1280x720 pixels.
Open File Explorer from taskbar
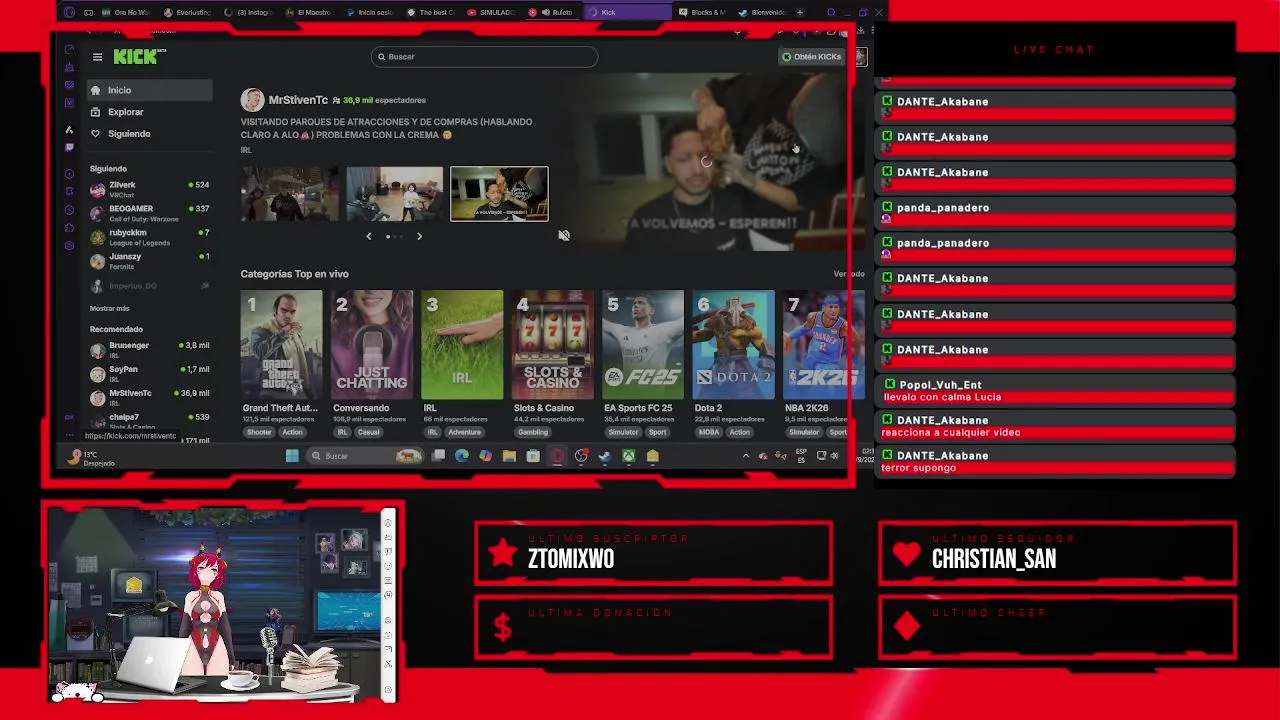click(x=509, y=456)
